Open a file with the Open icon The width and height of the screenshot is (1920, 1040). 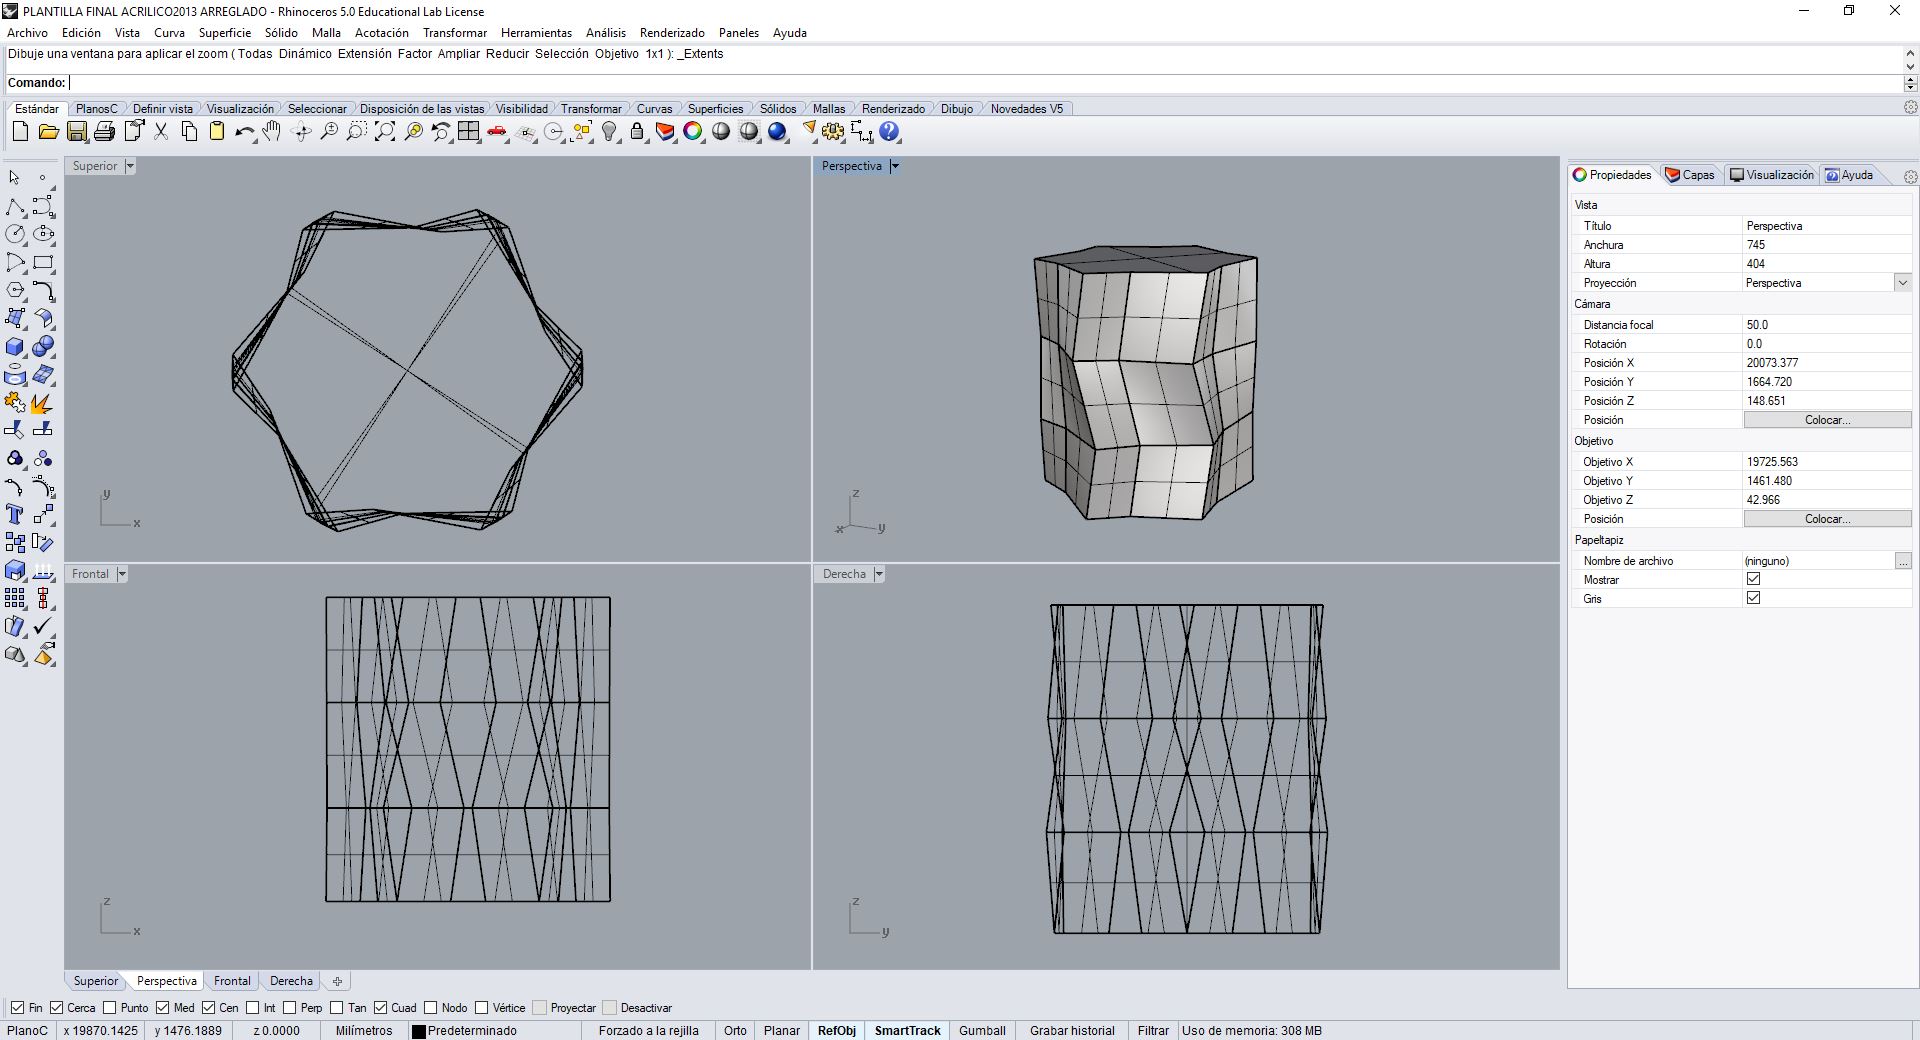(x=48, y=131)
